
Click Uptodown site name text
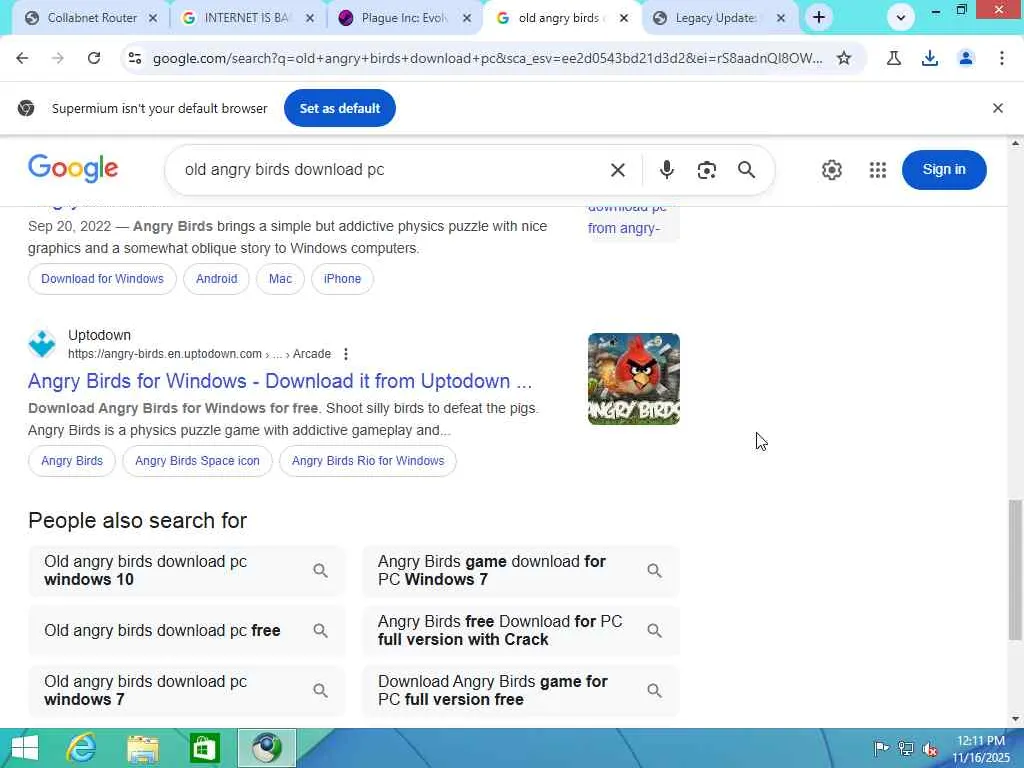click(99, 335)
